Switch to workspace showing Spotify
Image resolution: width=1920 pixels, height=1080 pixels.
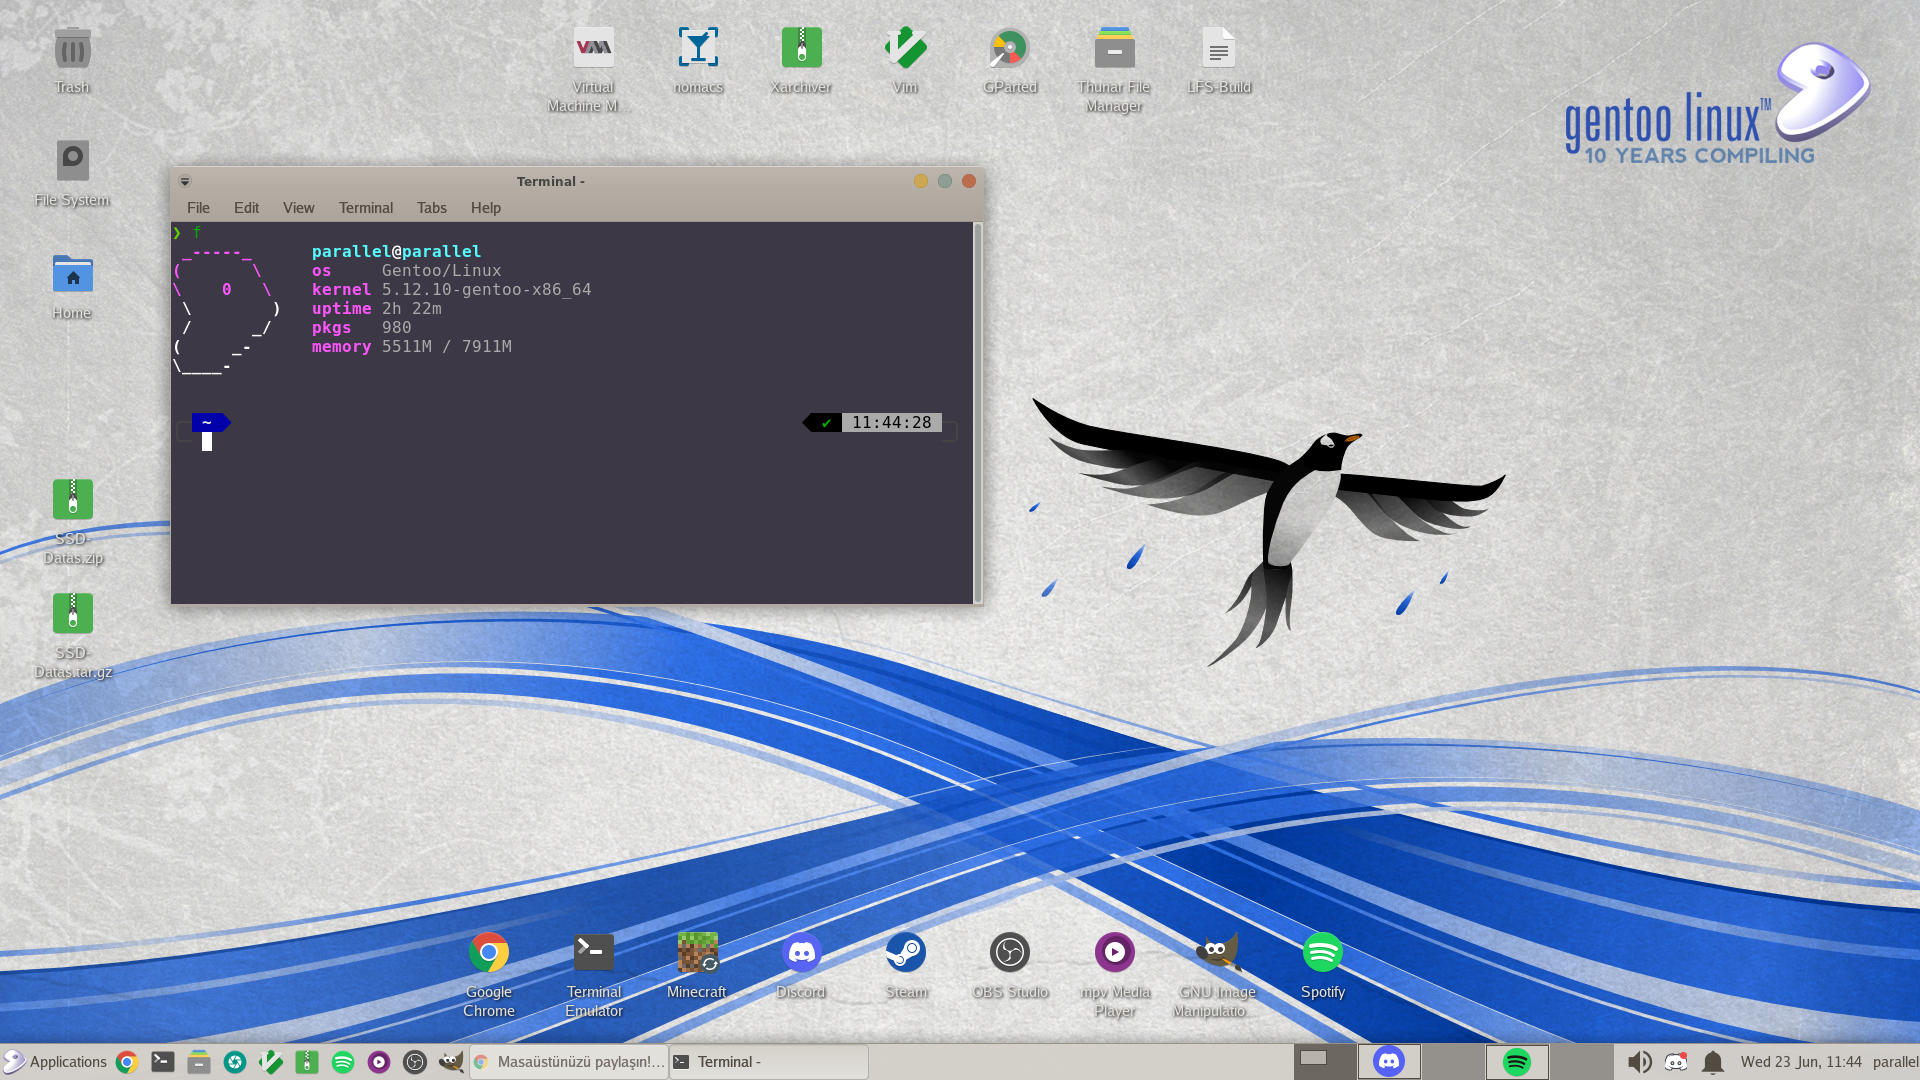pyautogui.click(x=1517, y=1062)
